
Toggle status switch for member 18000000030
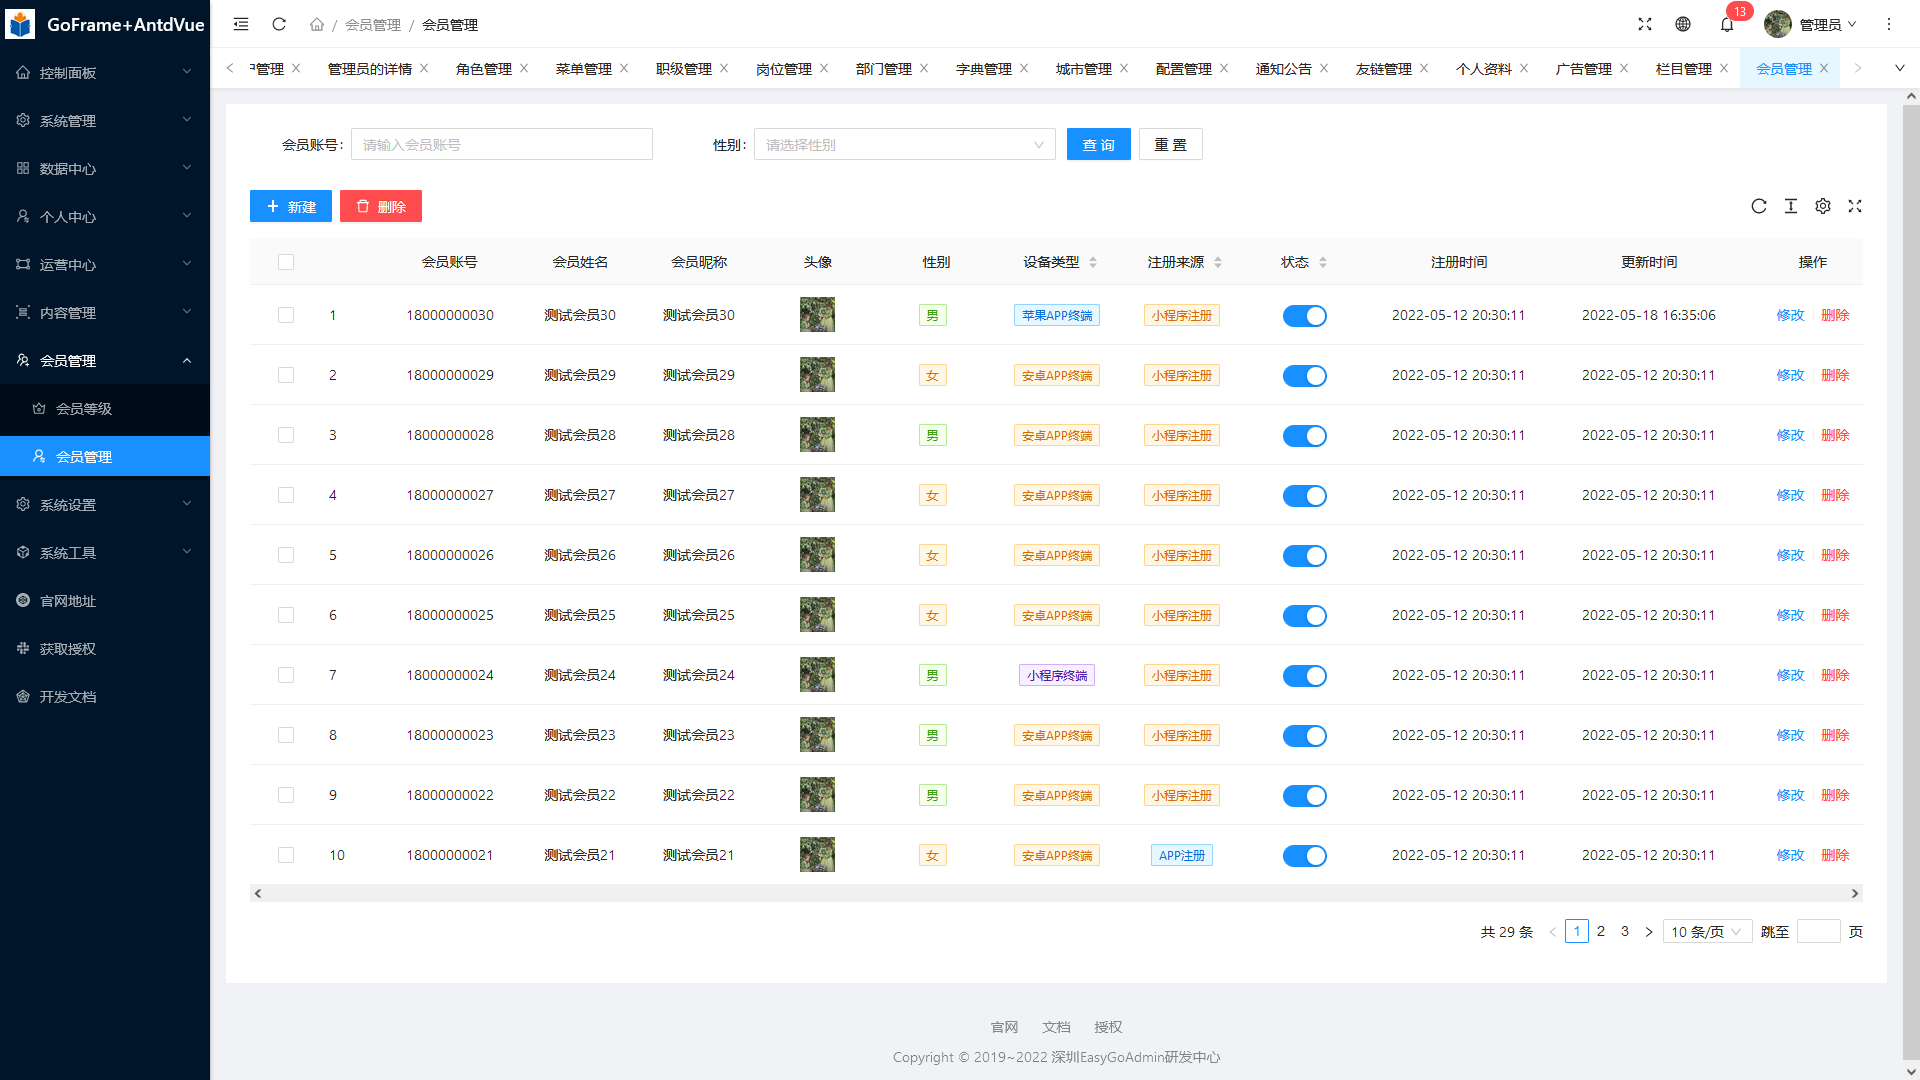(x=1304, y=316)
